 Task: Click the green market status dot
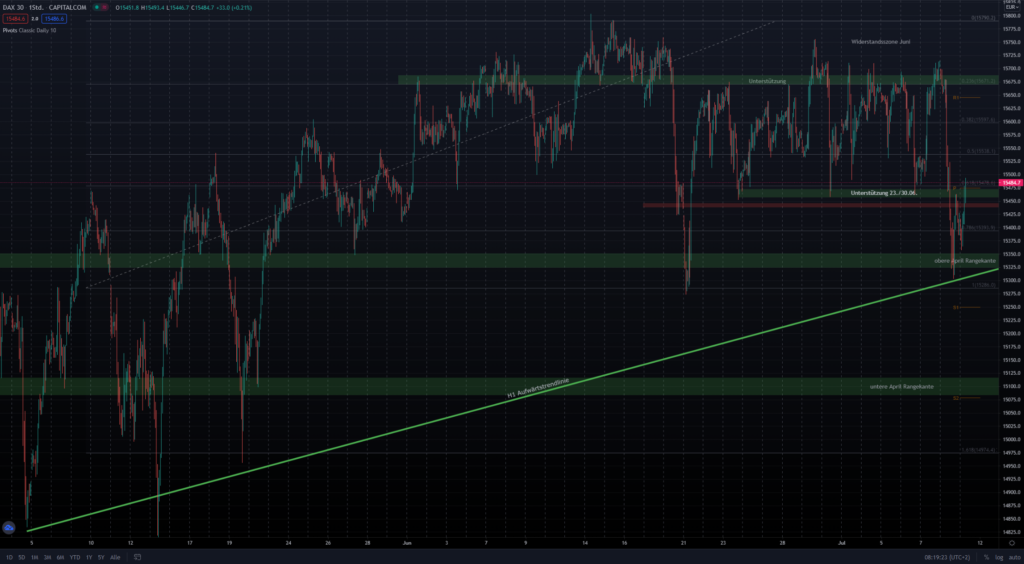(97, 7)
